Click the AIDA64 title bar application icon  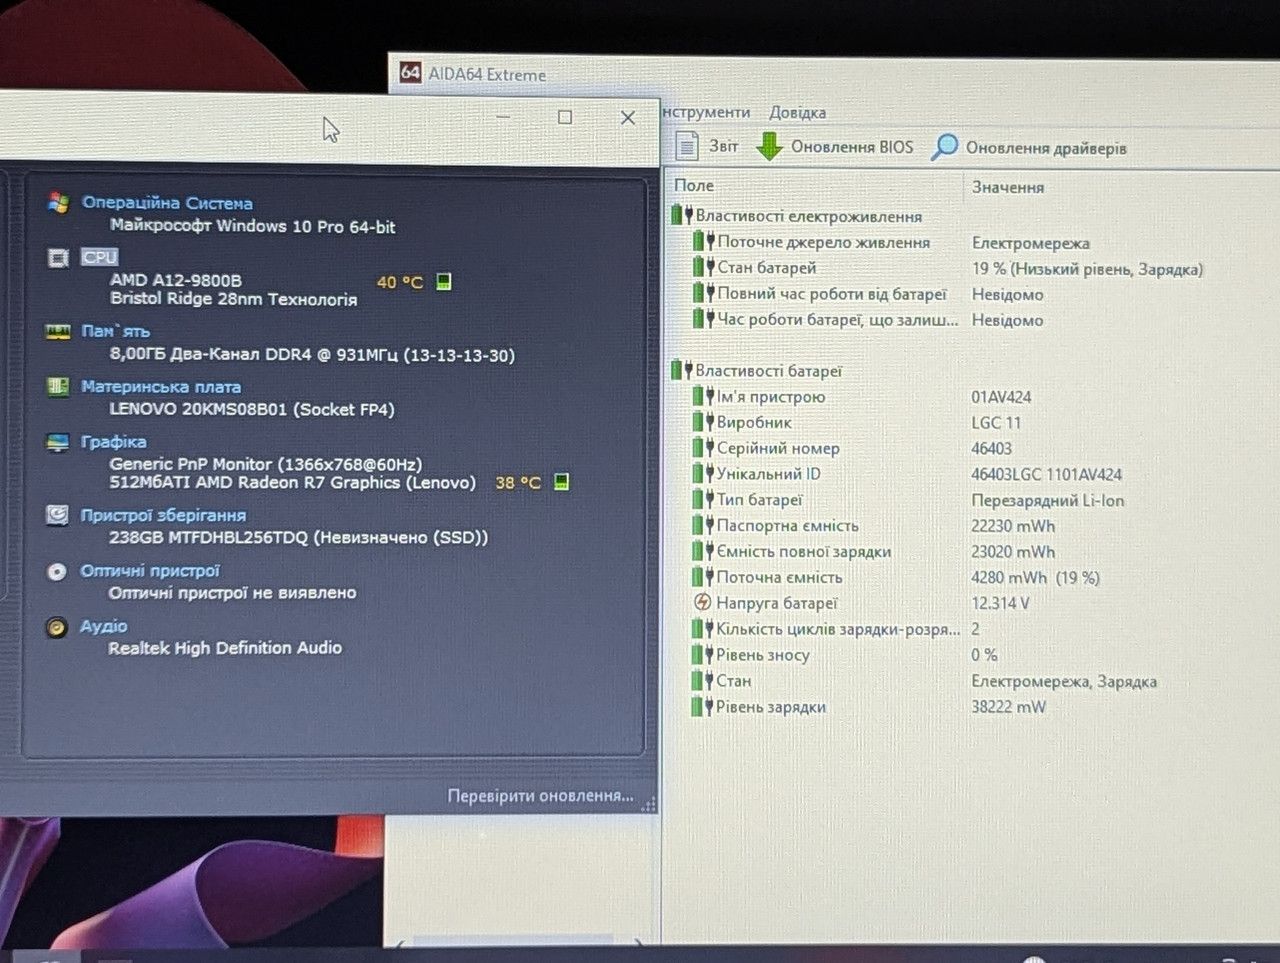click(410, 73)
